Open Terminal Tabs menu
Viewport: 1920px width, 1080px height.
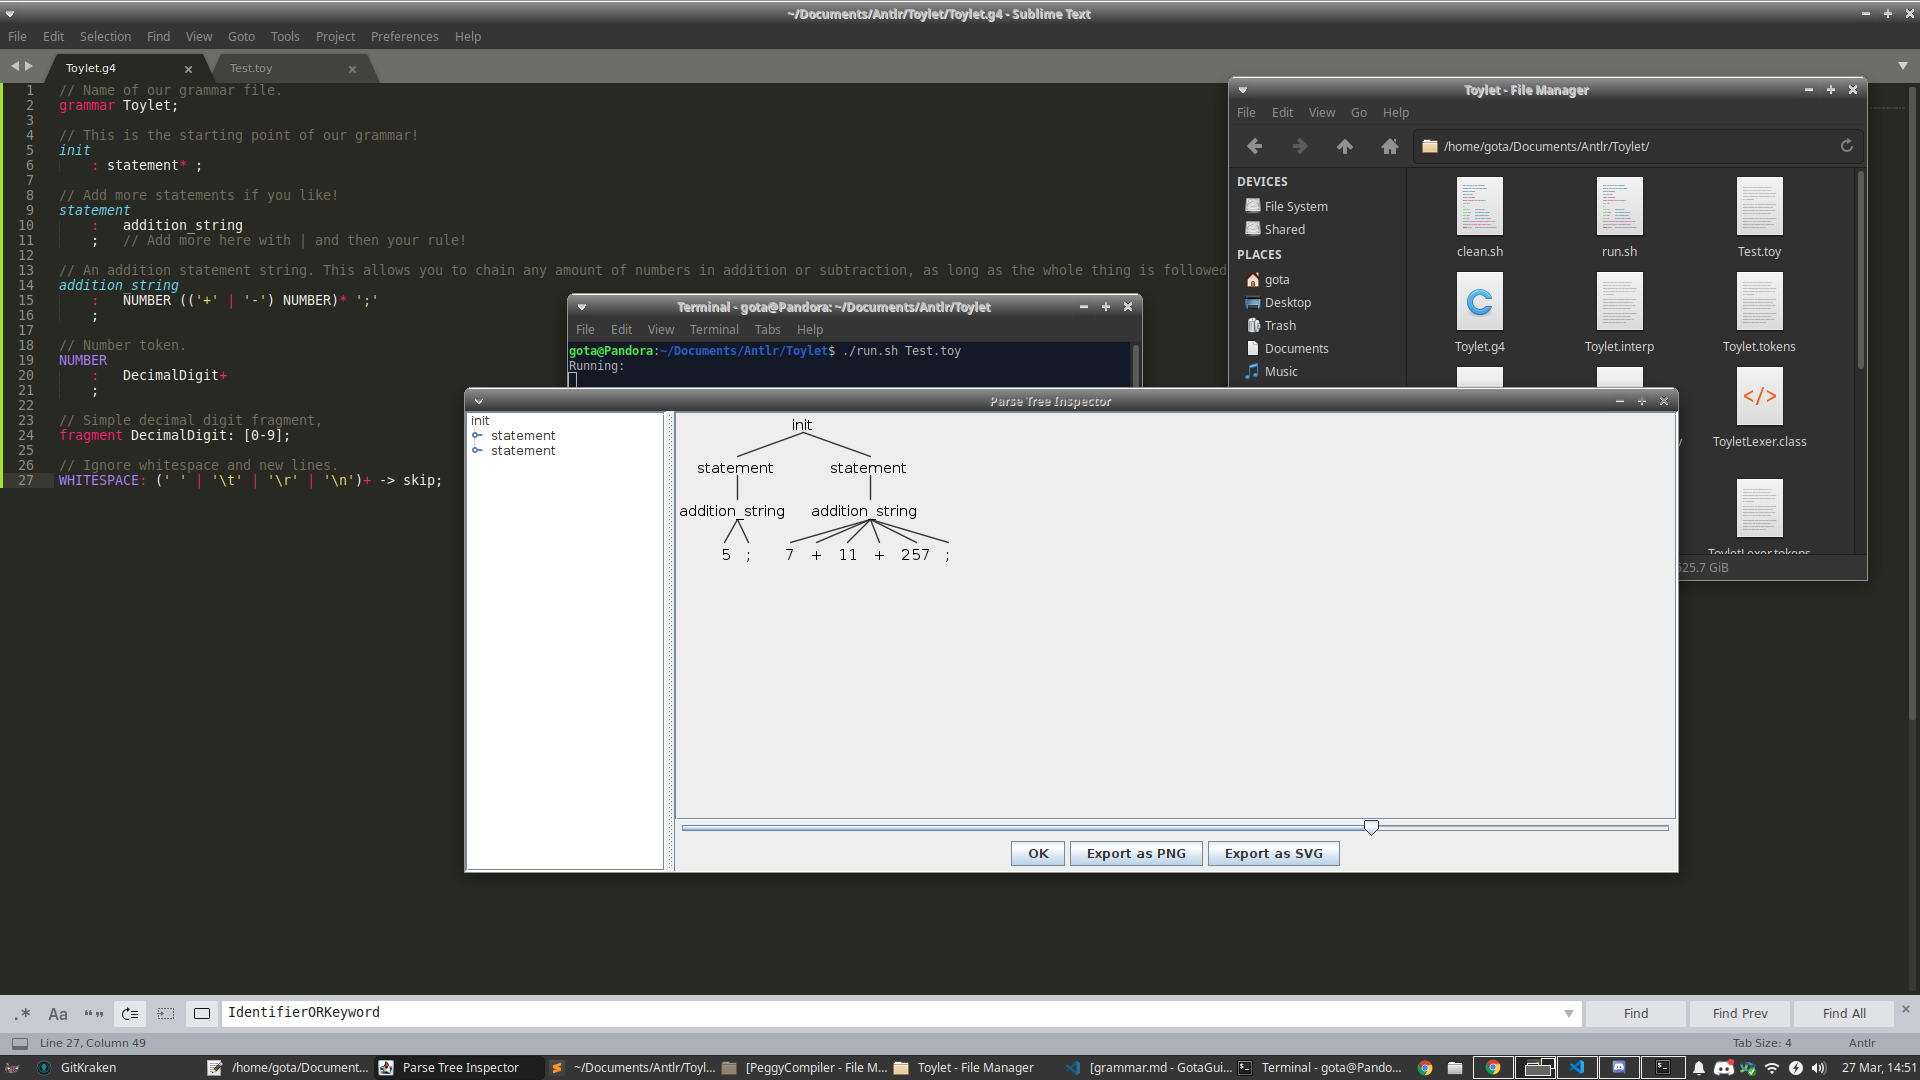tap(767, 329)
